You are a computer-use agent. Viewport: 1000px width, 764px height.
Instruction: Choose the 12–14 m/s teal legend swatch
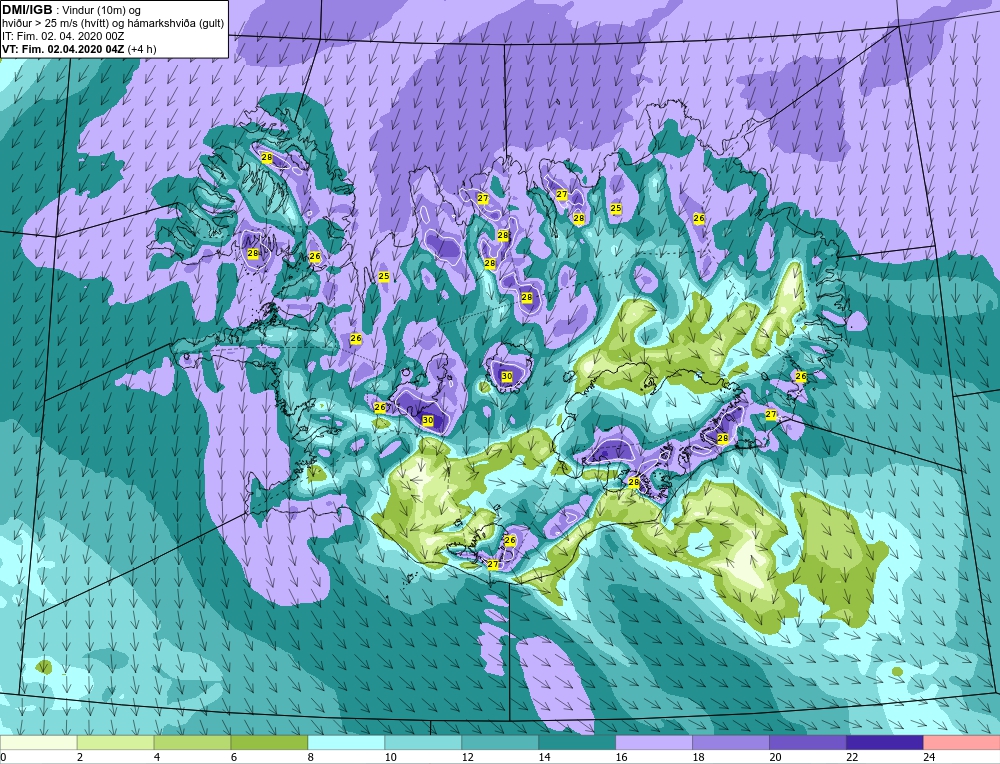pyautogui.click(x=500, y=743)
